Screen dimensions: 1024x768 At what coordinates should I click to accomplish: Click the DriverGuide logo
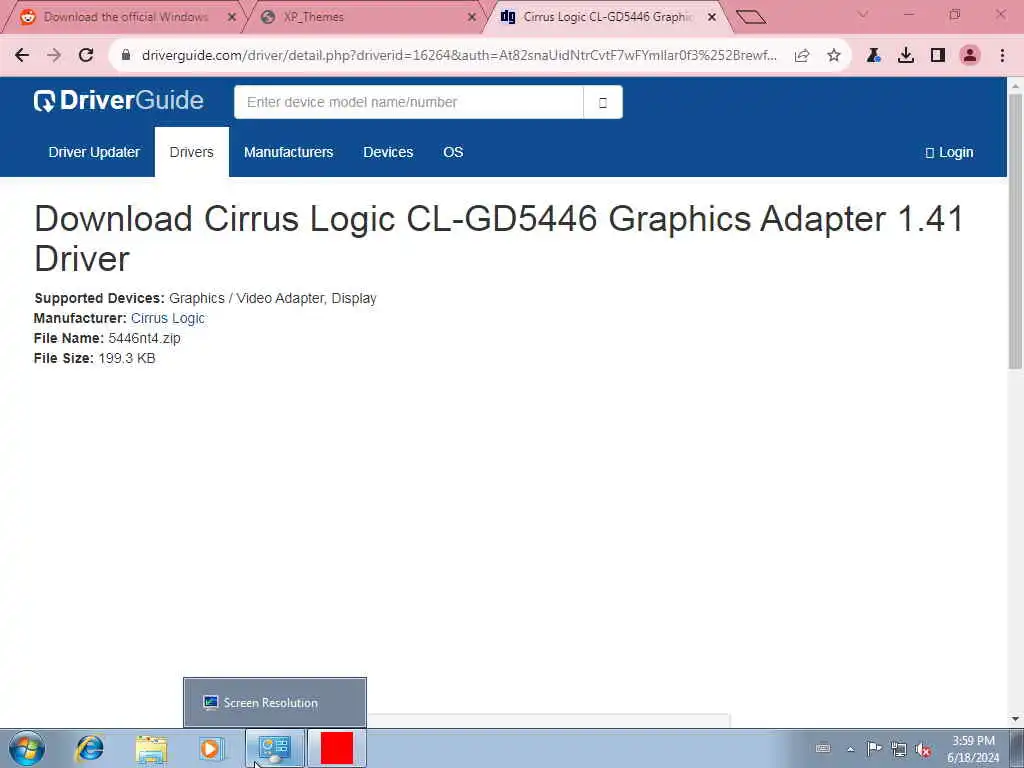coord(118,101)
